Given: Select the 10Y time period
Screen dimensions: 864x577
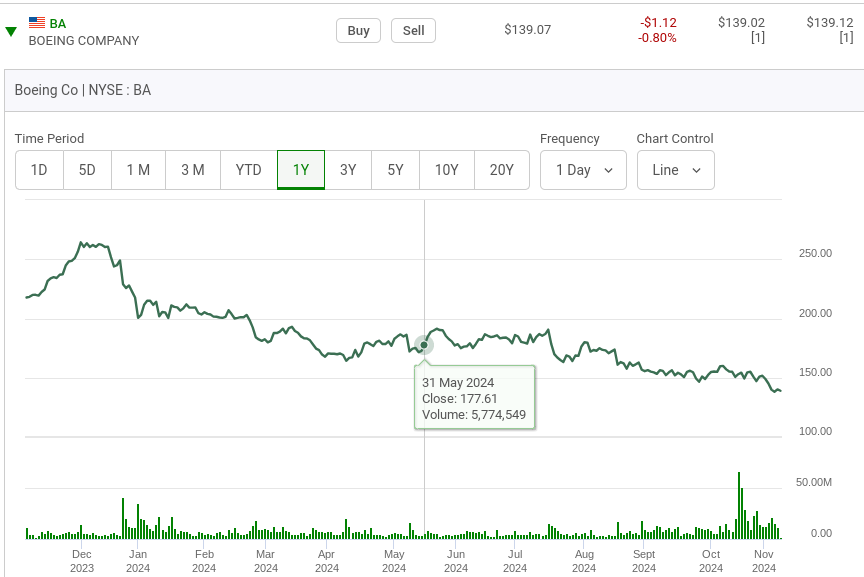Looking at the screenshot, I should point(447,170).
